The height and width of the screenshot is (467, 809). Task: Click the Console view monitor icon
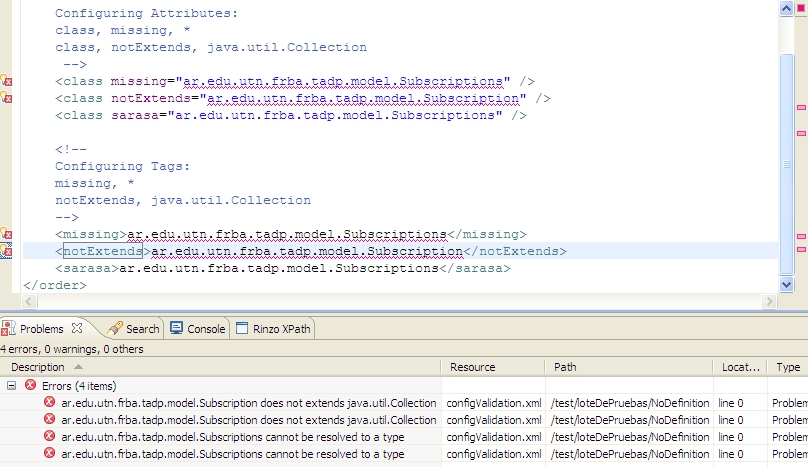177,329
